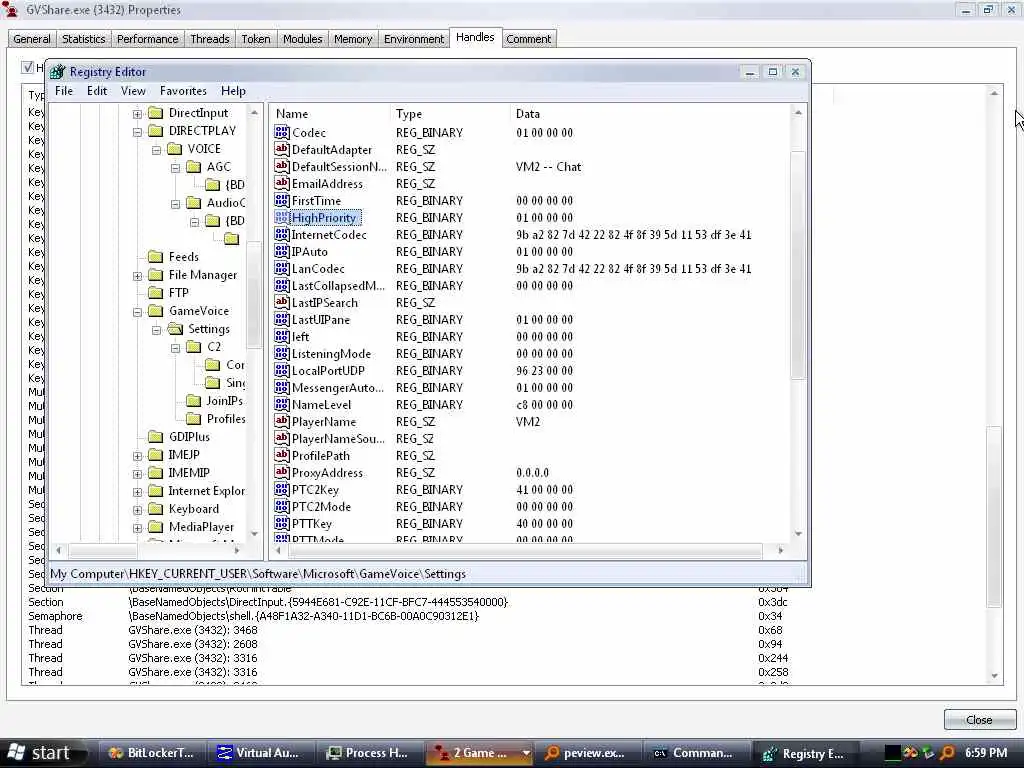This screenshot has height=768, width=1024.
Task: Click the PTTKey binary value icon
Action: tap(281, 523)
